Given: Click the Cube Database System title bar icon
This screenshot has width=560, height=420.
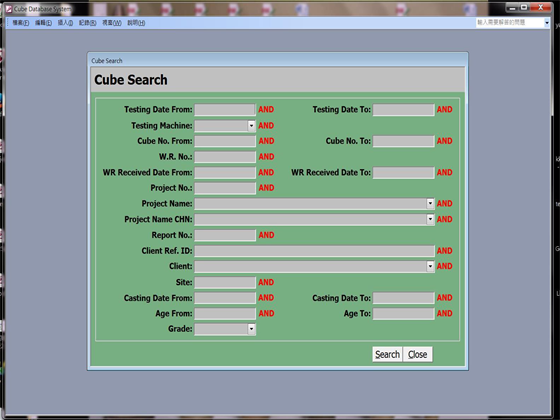Looking at the screenshot, I should (9, 9).
